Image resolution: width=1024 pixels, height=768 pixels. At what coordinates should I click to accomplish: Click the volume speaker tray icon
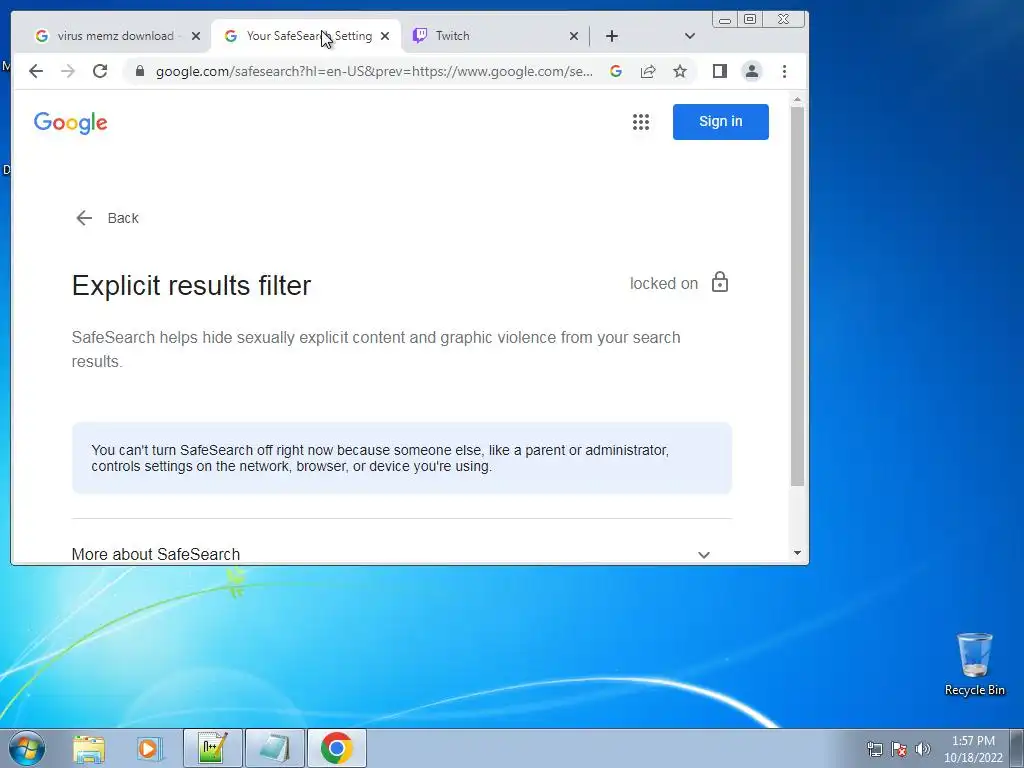[x=923, y=749]
